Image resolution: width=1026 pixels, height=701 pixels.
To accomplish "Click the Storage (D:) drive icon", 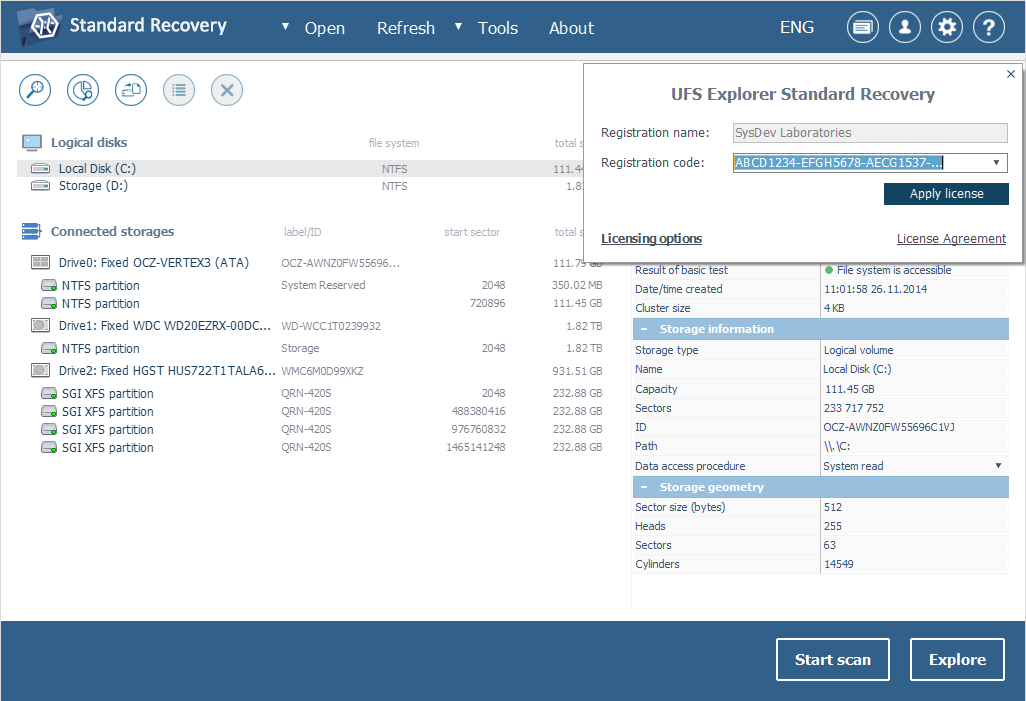I will point(41,186).
